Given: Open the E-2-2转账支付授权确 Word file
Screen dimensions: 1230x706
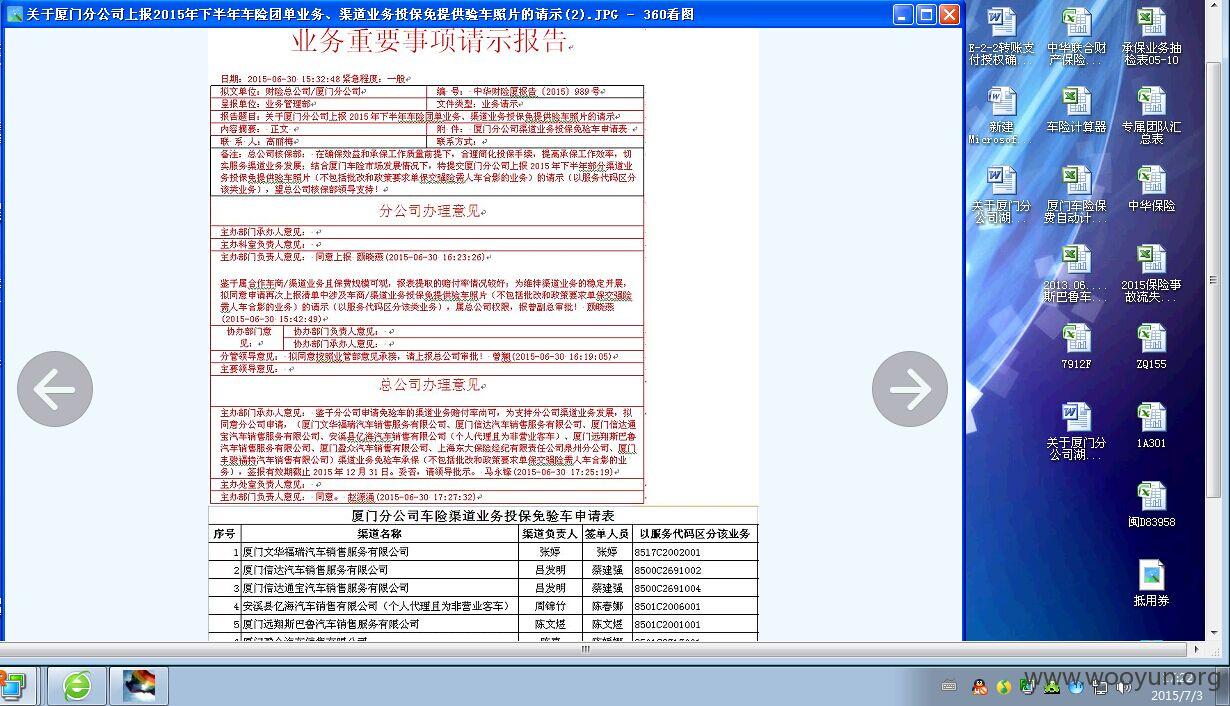Looking at the screenshot, I should [1001, 37].
